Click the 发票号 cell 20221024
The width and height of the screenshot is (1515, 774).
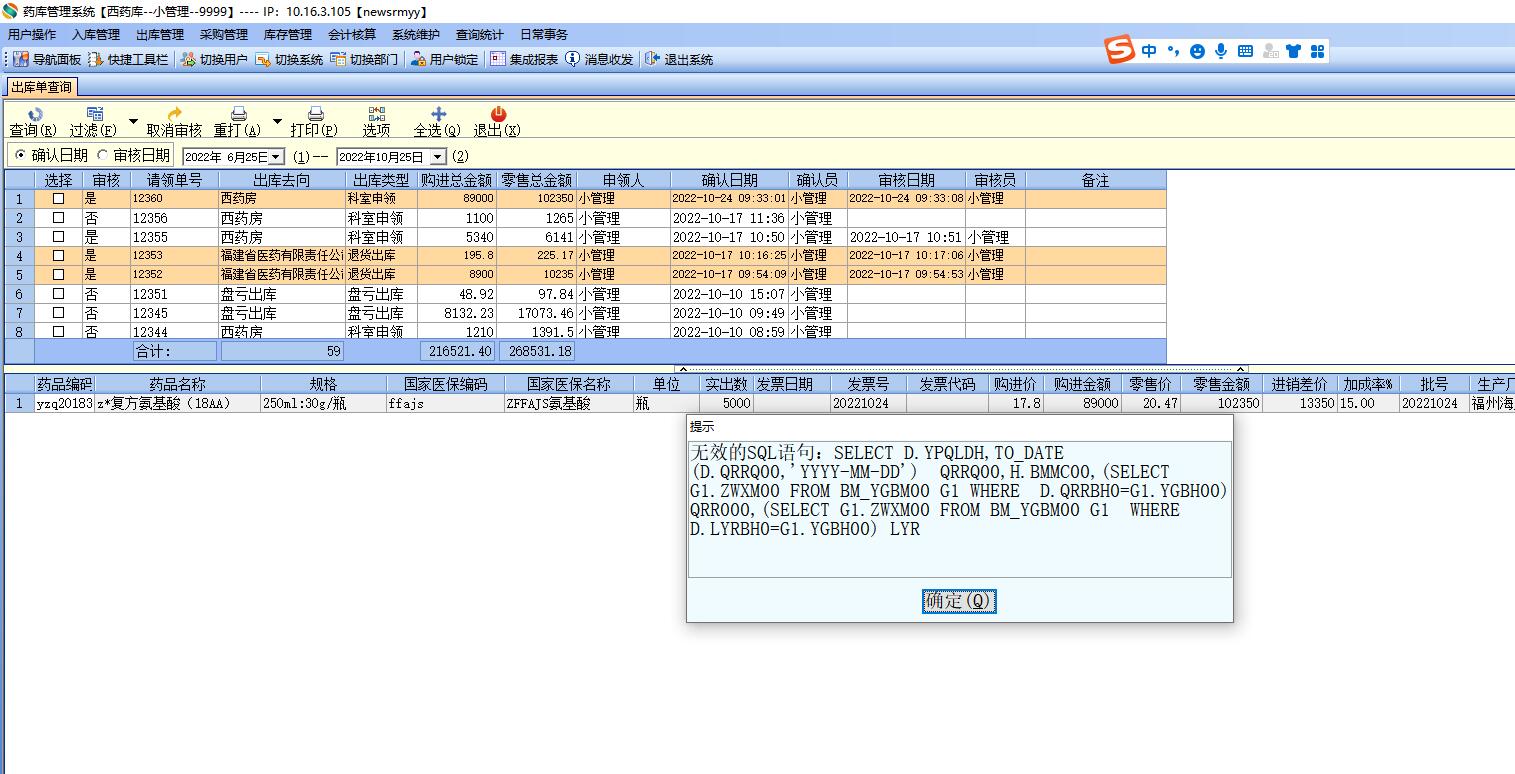(868, 403)
